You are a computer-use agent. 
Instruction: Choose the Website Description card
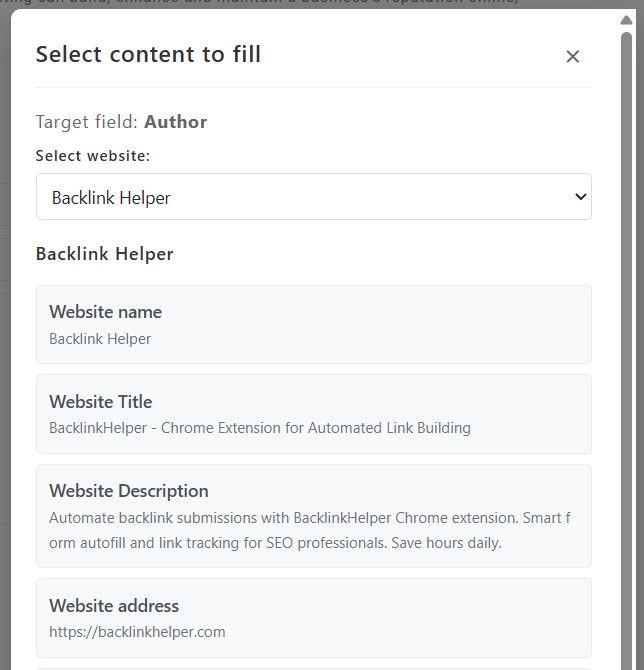click(x=313, y=515)
